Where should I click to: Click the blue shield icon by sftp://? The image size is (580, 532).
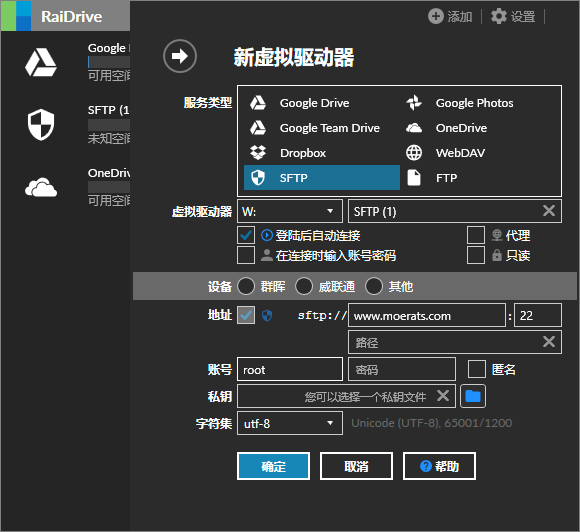point(267,316)
